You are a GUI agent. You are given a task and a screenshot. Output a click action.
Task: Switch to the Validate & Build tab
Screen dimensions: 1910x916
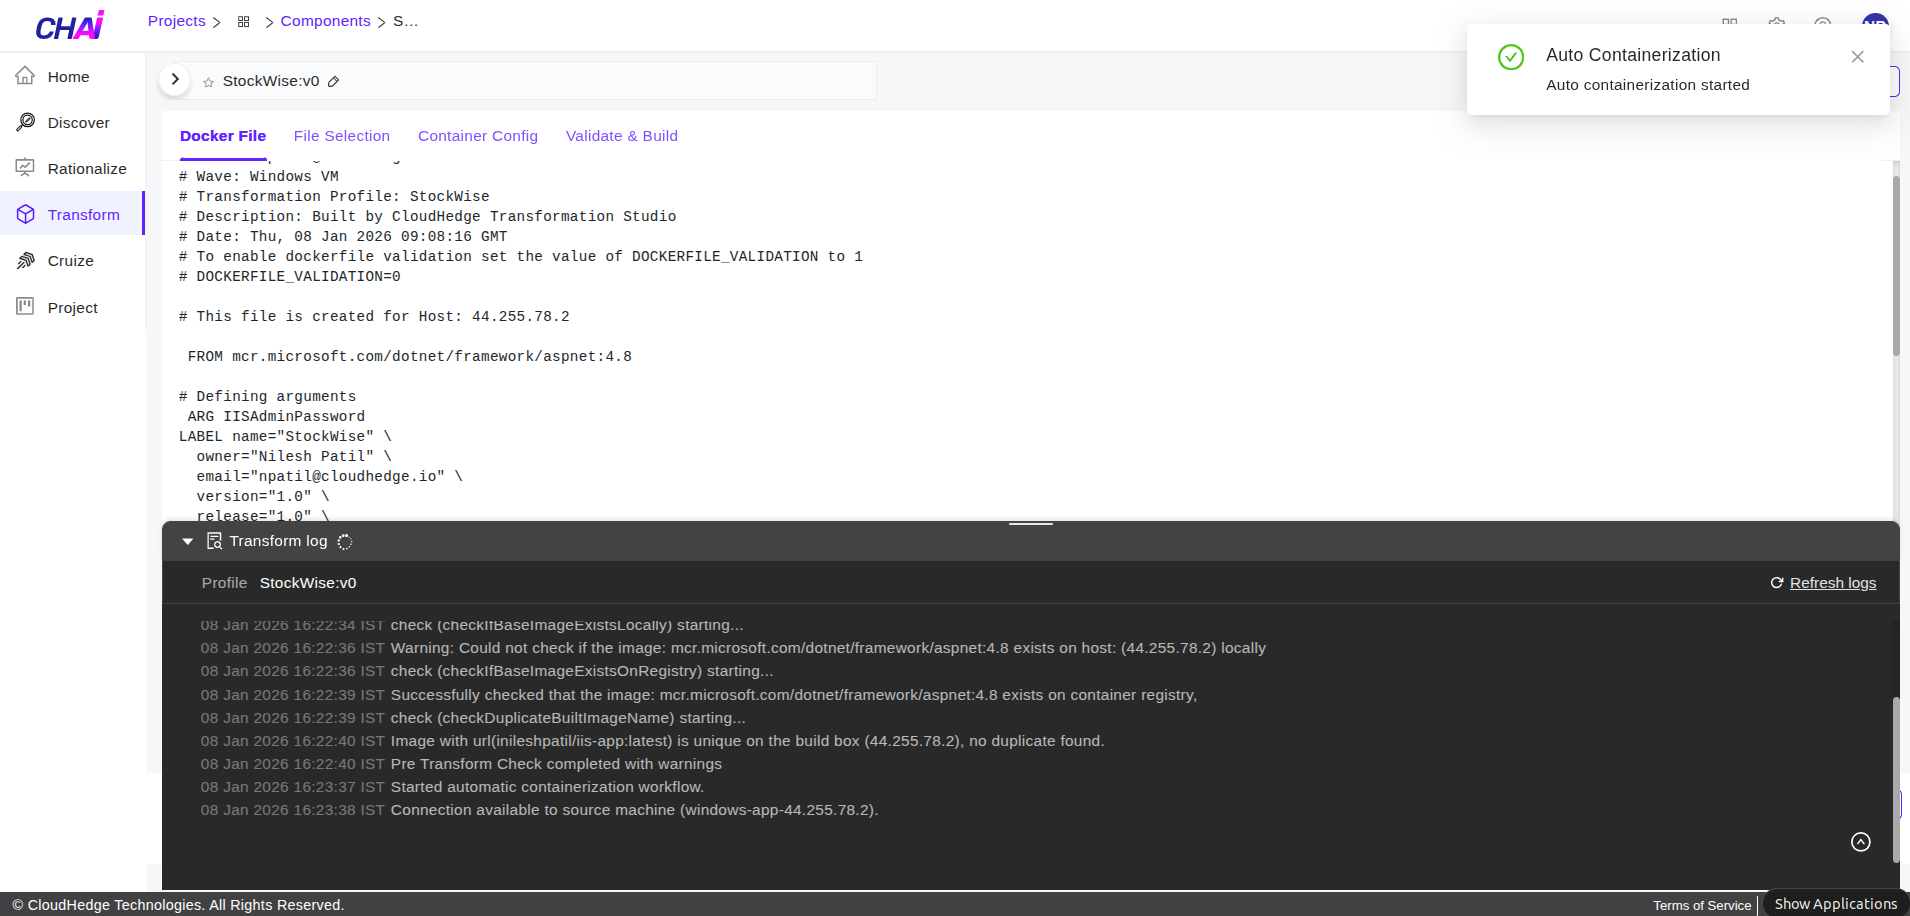pos(622,136)
